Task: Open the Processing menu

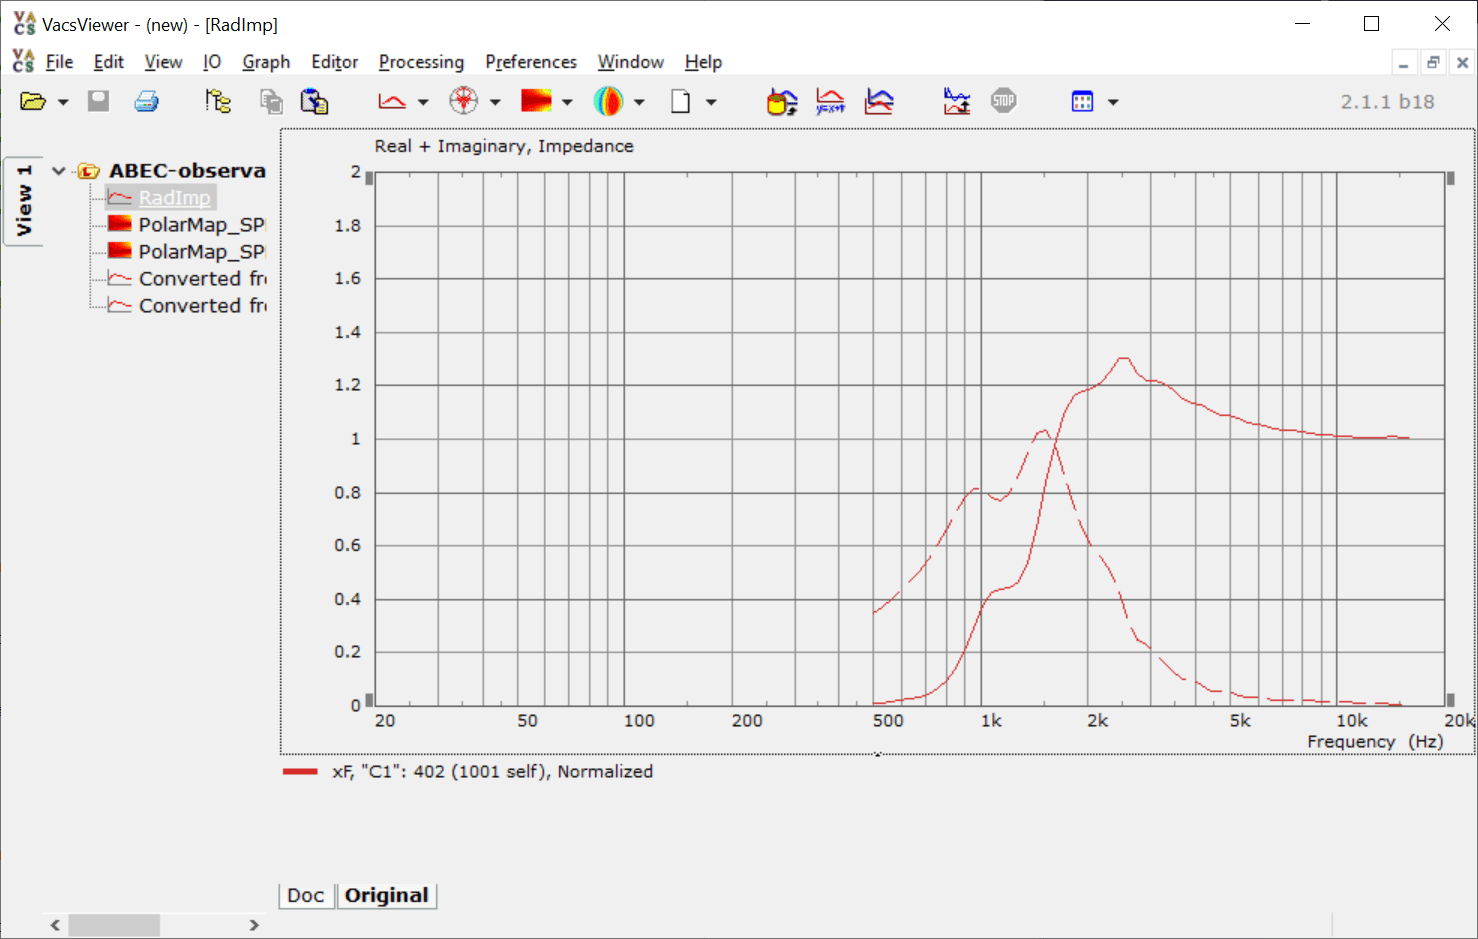Action: [421, 62]
